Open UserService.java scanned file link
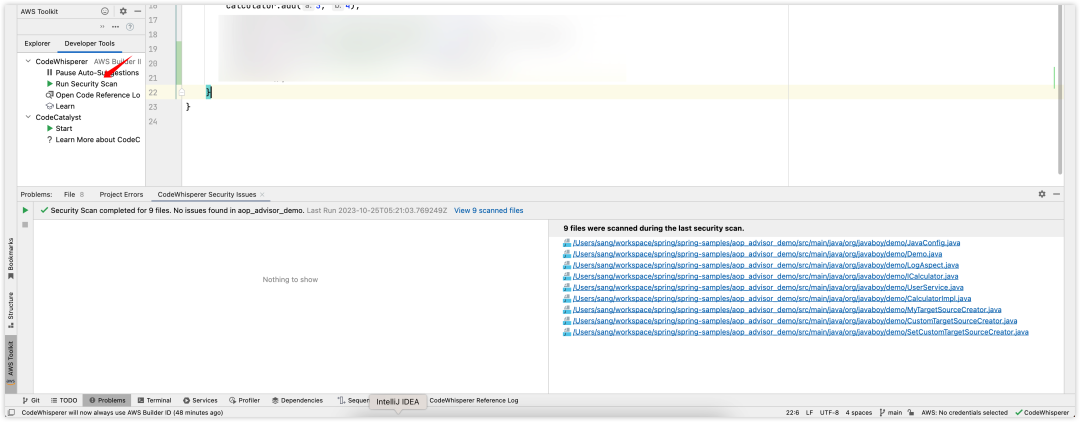Screen dimensions: 1080x422 tap(768, 287)
